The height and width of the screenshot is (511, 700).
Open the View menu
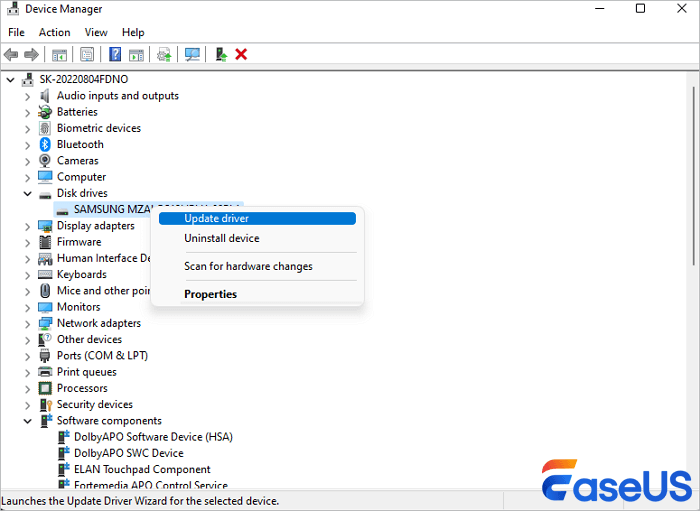(x=96, y=33)
